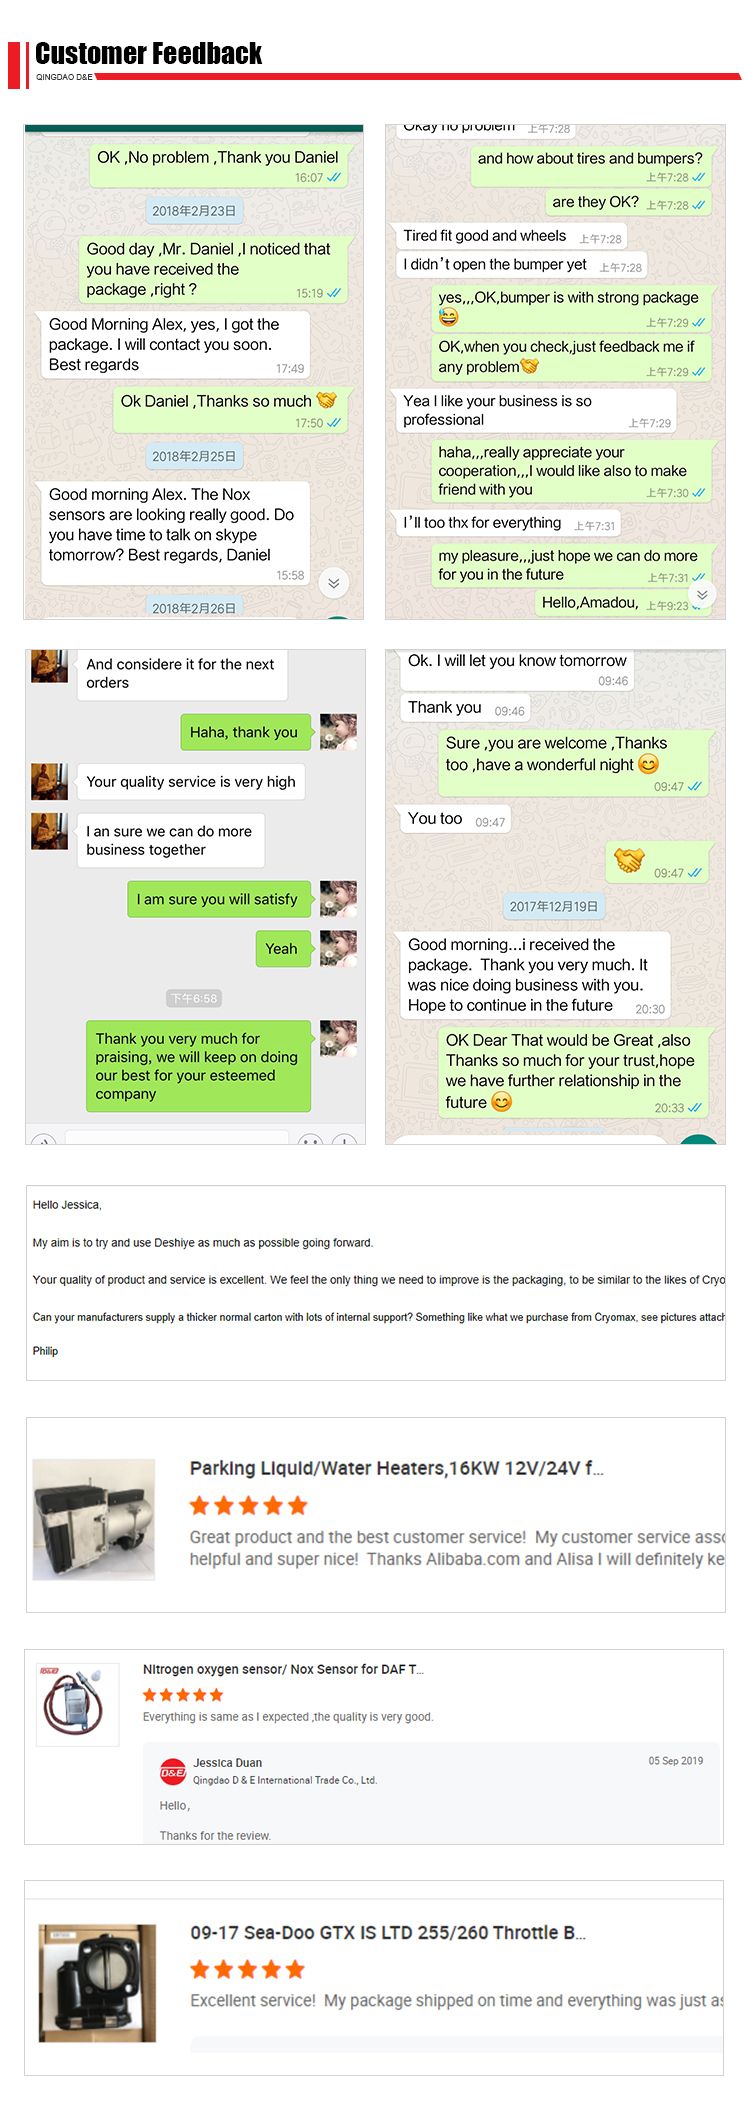Click scroll-down chevron in bumper chat
The image size is (750, 2103).
click(702, 594)
